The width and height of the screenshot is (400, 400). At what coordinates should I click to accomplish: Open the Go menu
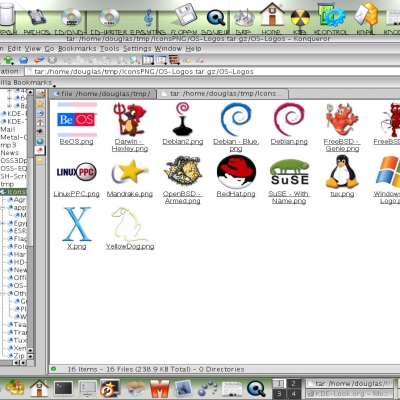tap(49, 49)
